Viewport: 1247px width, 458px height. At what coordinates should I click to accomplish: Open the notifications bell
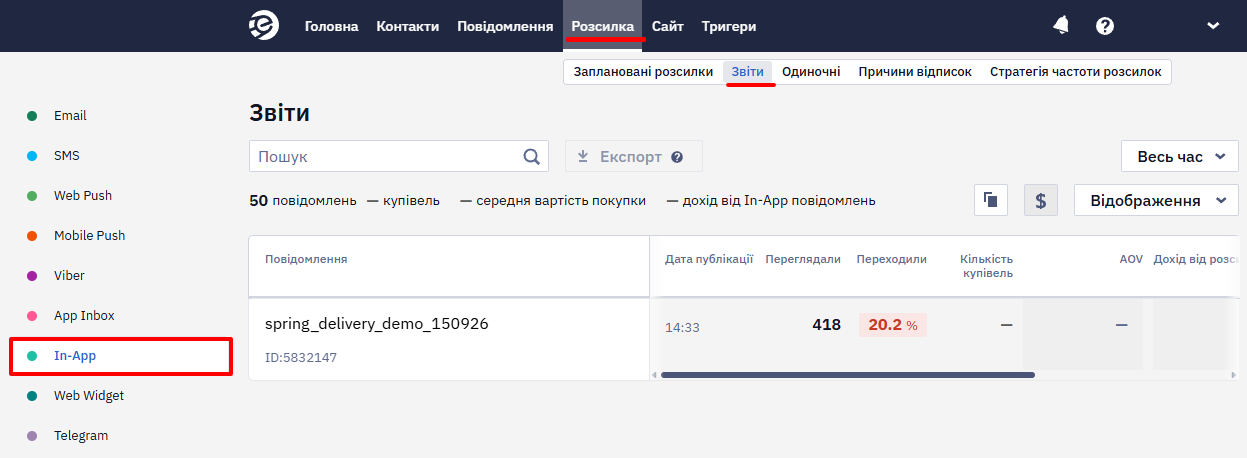pos(1061,26)
